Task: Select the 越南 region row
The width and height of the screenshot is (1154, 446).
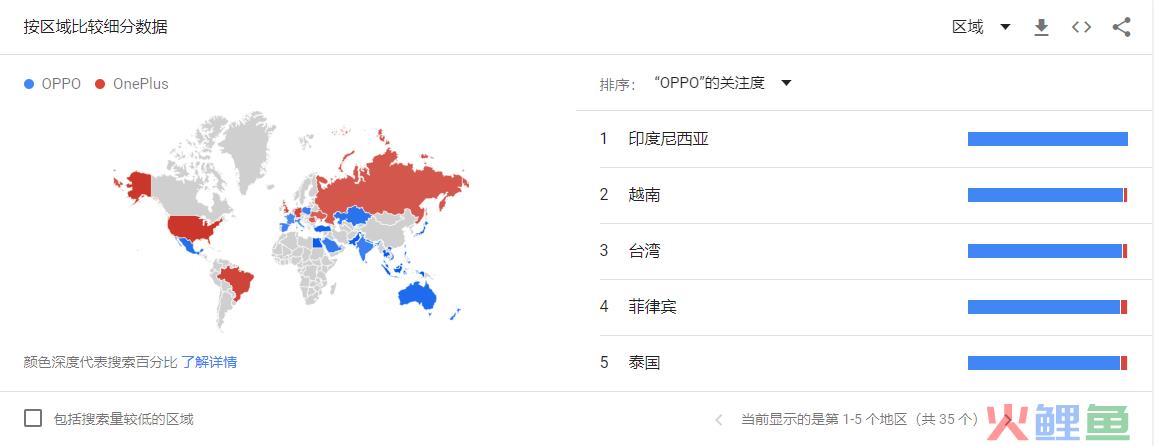Action: pyautogui.click(x=863, y=195)
